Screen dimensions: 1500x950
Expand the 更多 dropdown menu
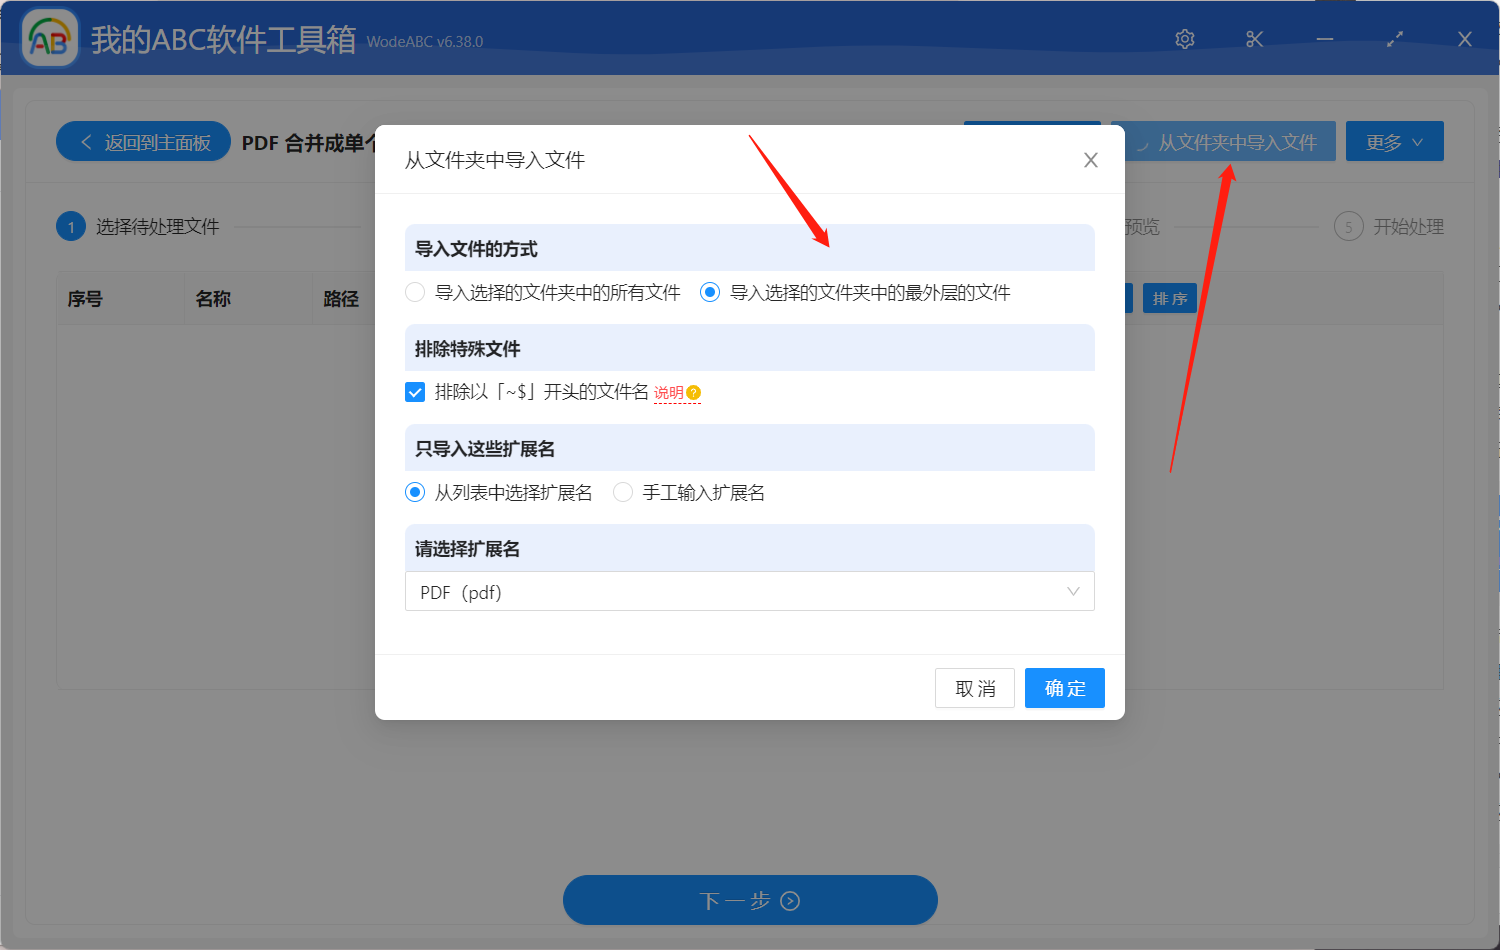pos(1394,141)
